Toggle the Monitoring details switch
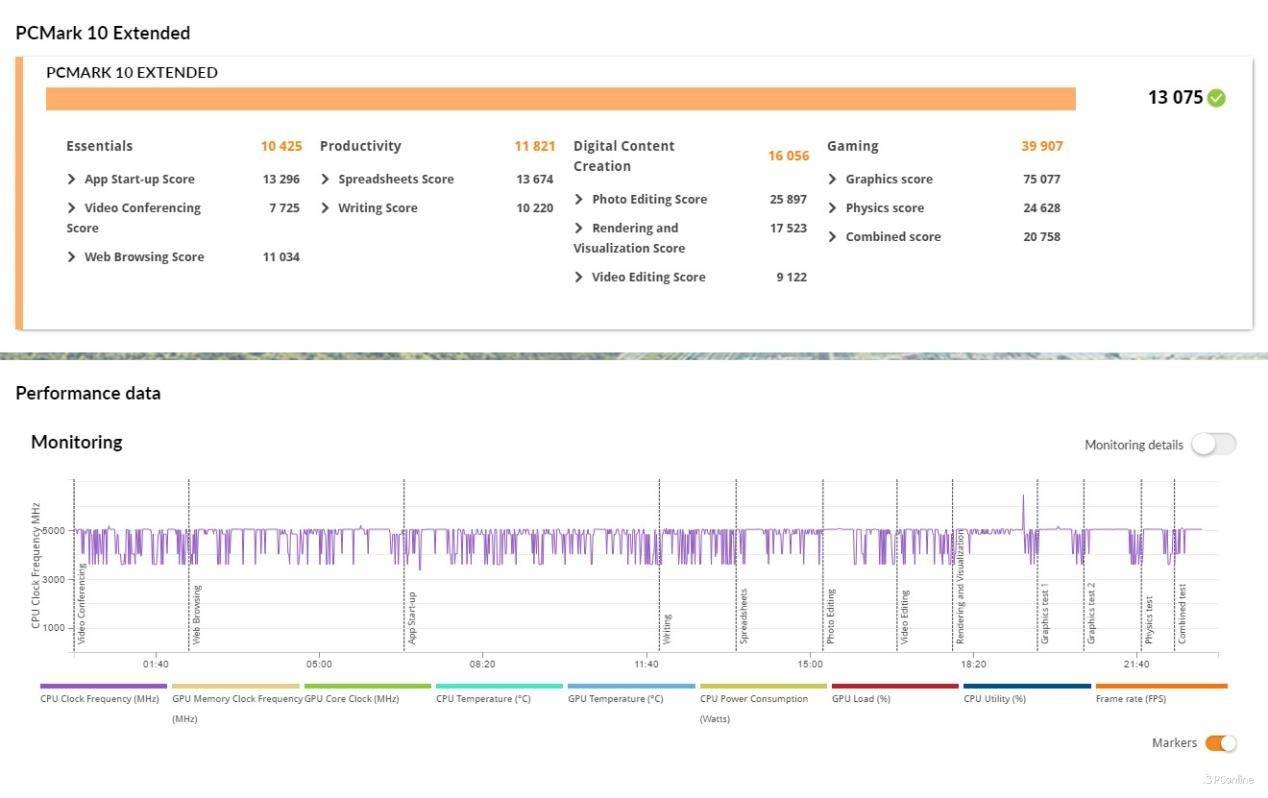 1212,445
